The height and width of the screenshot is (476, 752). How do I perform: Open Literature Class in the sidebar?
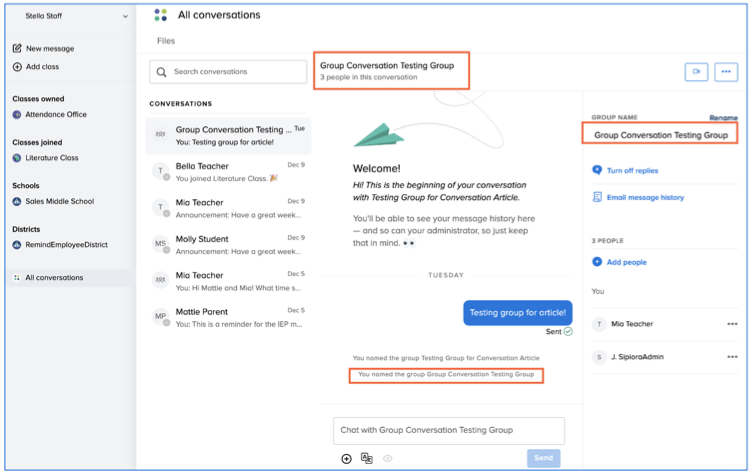(x=52, y=158)
